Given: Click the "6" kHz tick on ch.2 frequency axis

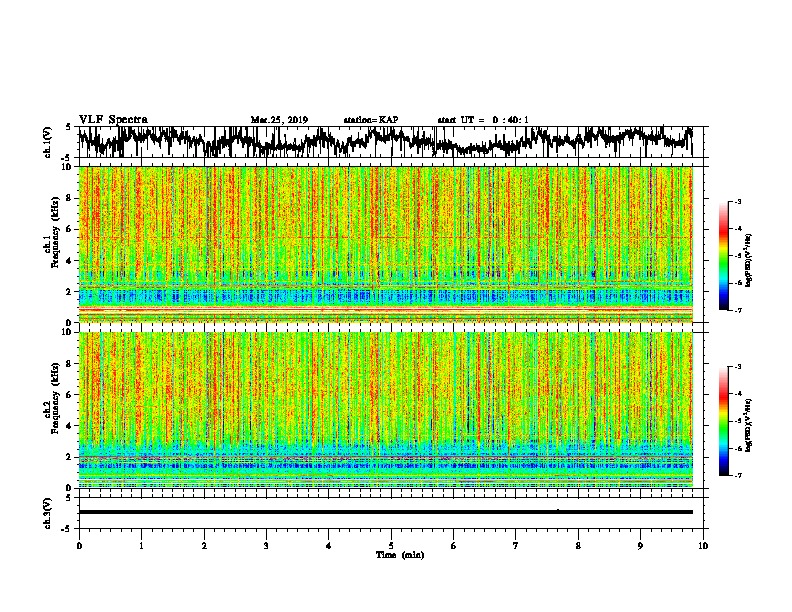Looking at the screenshot, I should tap(69, 395).
